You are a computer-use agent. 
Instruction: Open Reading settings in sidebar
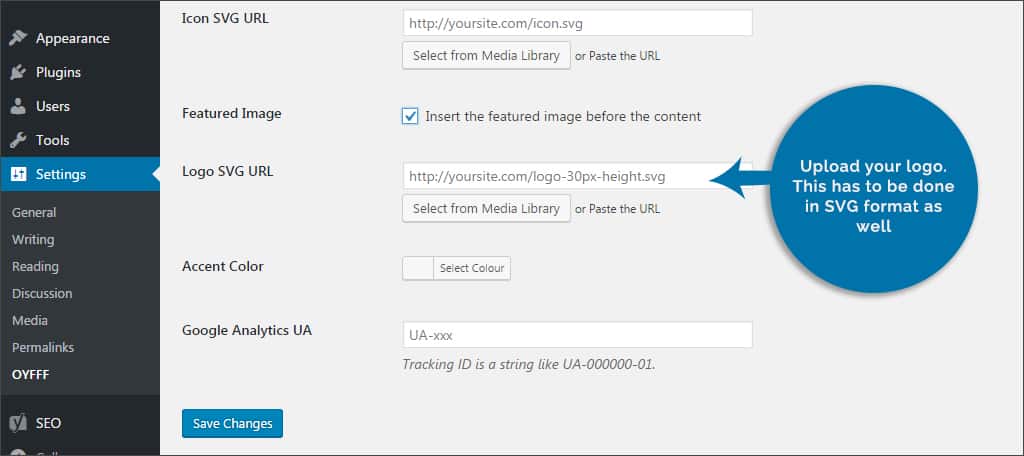tap(35, 266)
